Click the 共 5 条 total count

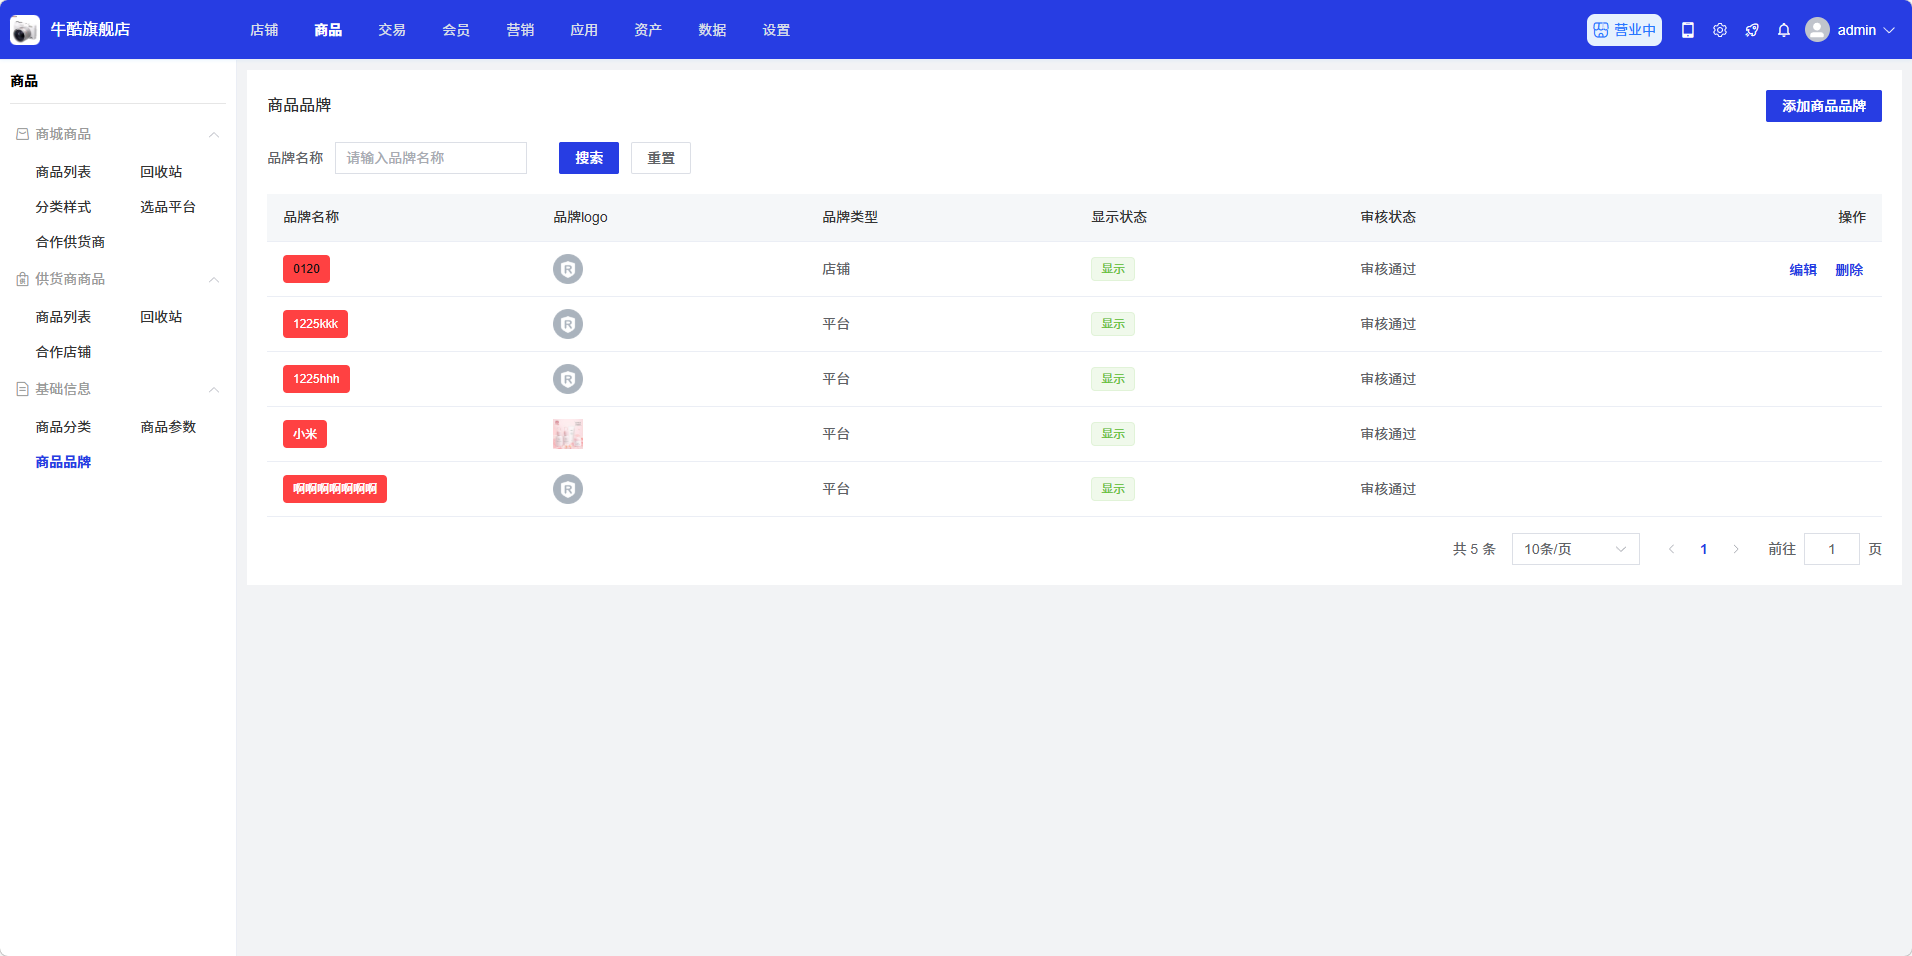point(1474,549)
